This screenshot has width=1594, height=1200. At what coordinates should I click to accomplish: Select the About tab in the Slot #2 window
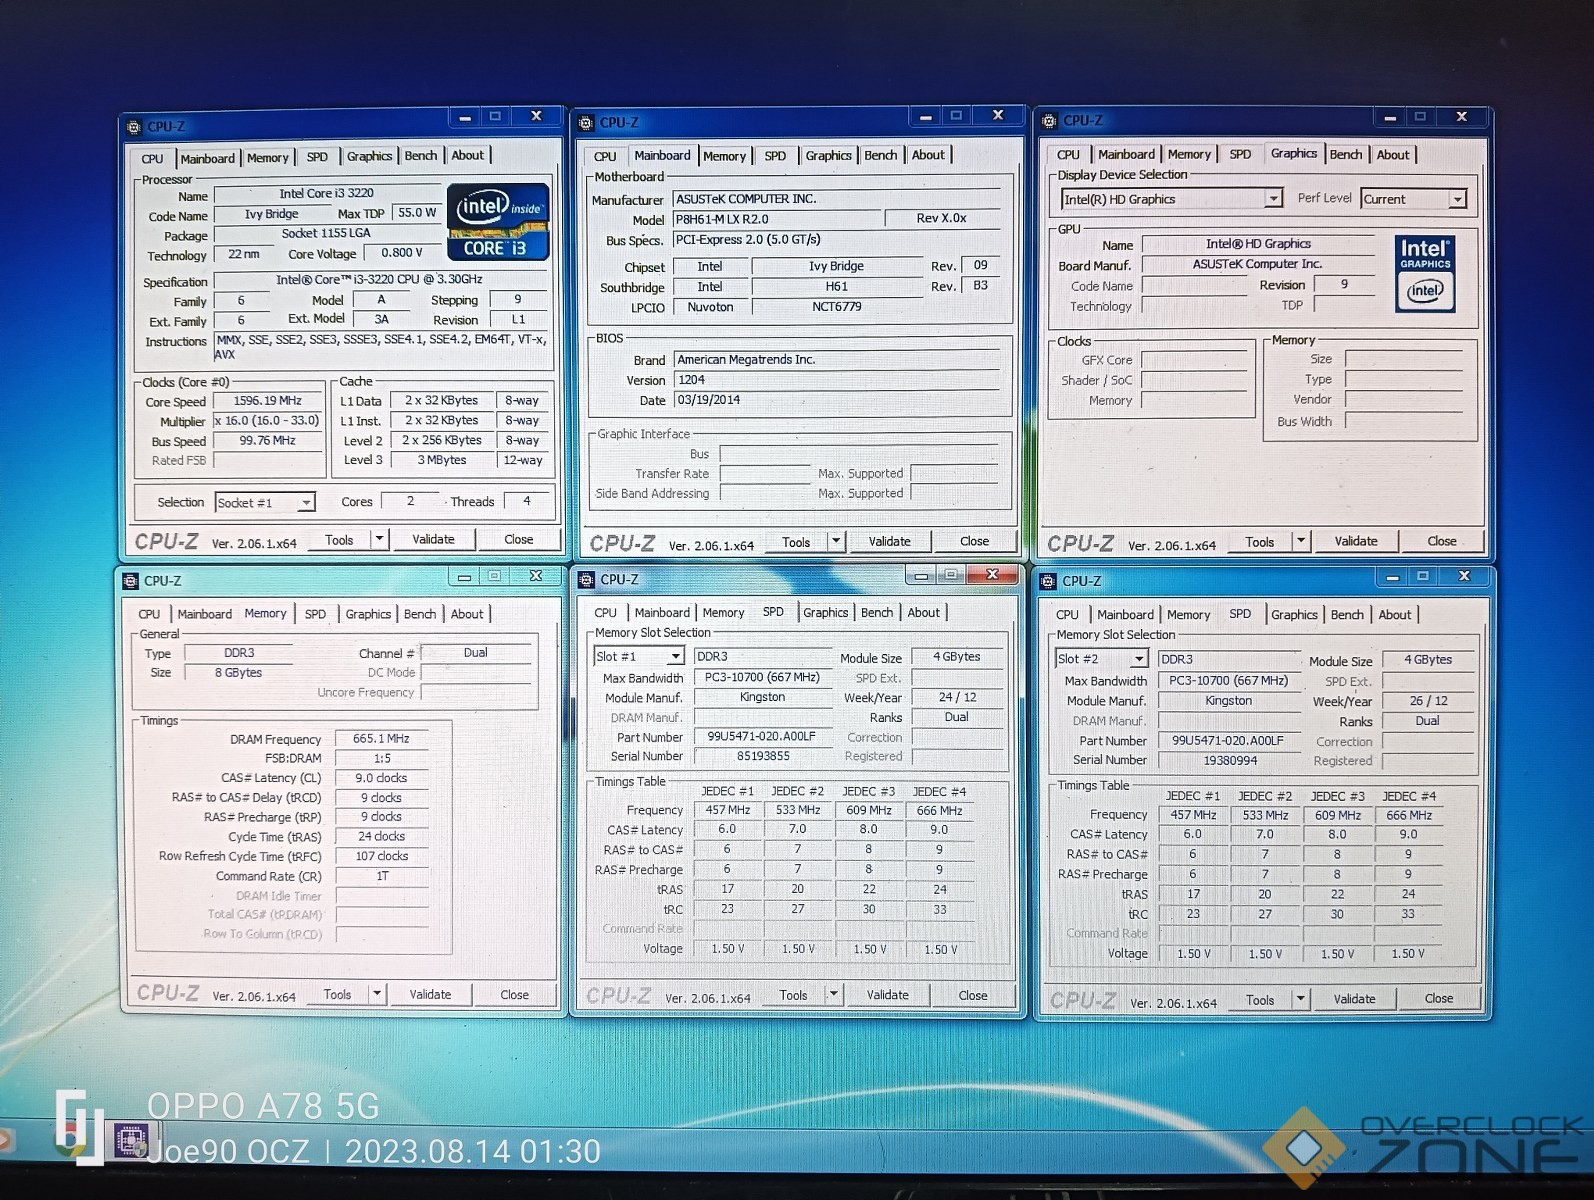[x=1395, y=615]
